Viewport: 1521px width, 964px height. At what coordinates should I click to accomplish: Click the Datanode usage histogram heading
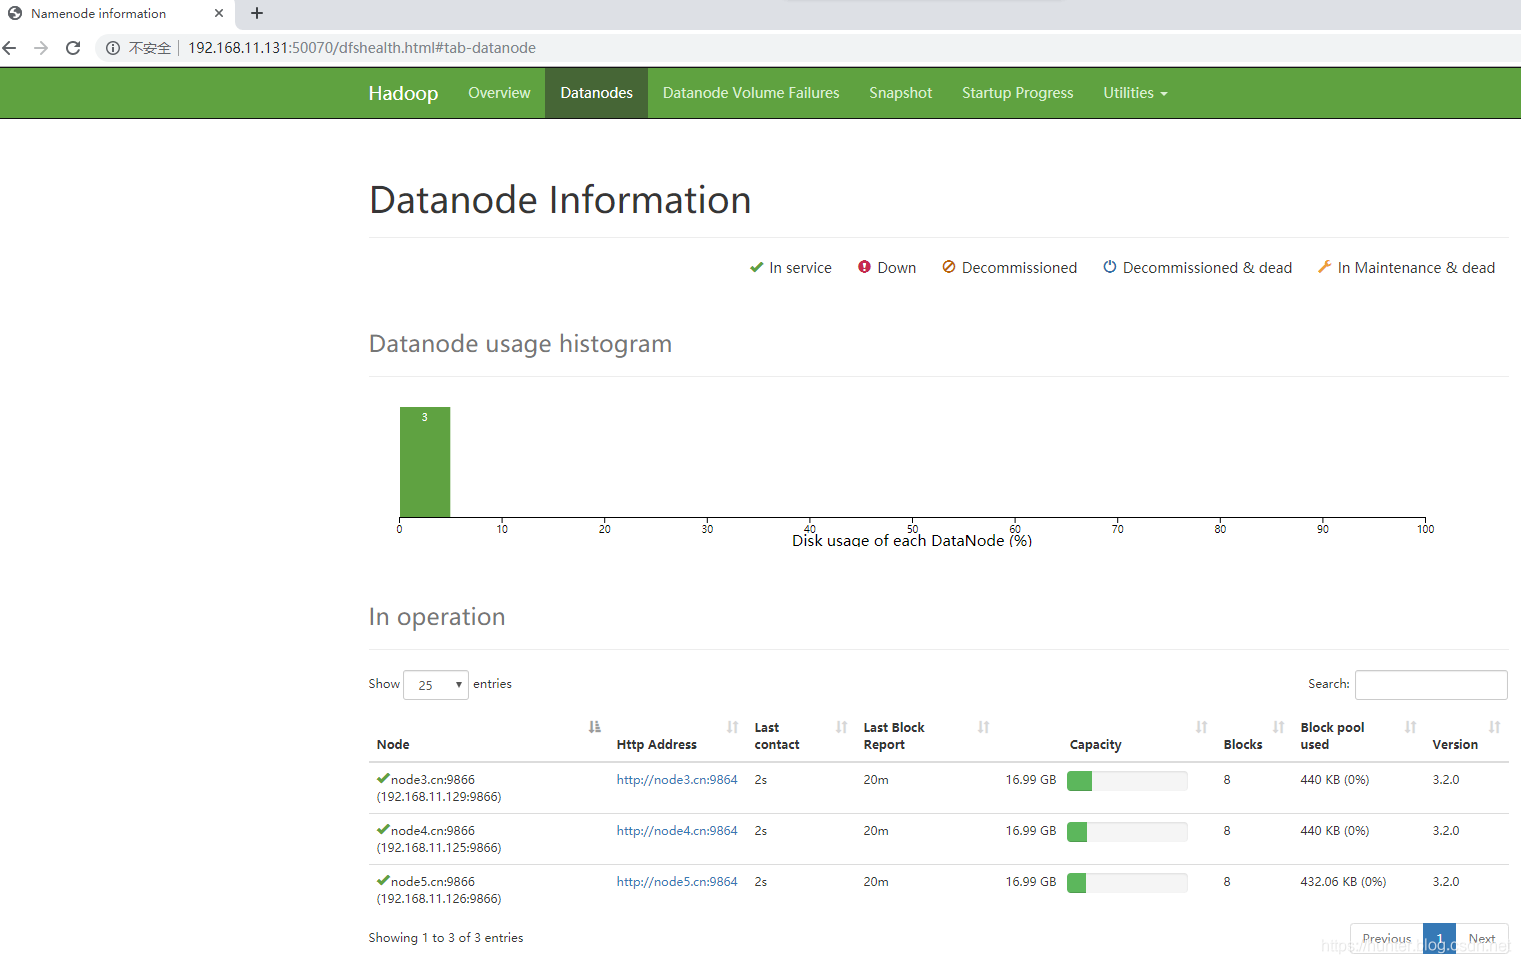520,344
